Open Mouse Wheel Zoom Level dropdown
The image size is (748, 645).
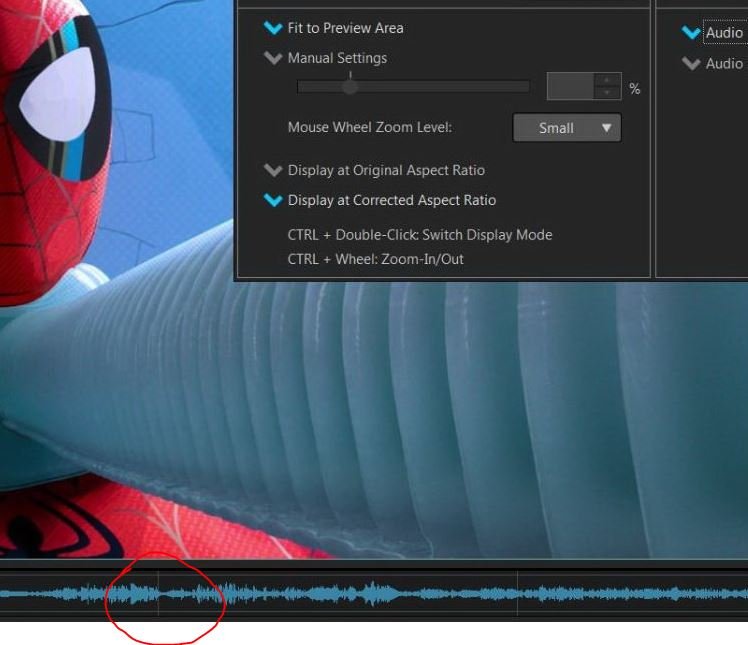(x=566, y=128)
